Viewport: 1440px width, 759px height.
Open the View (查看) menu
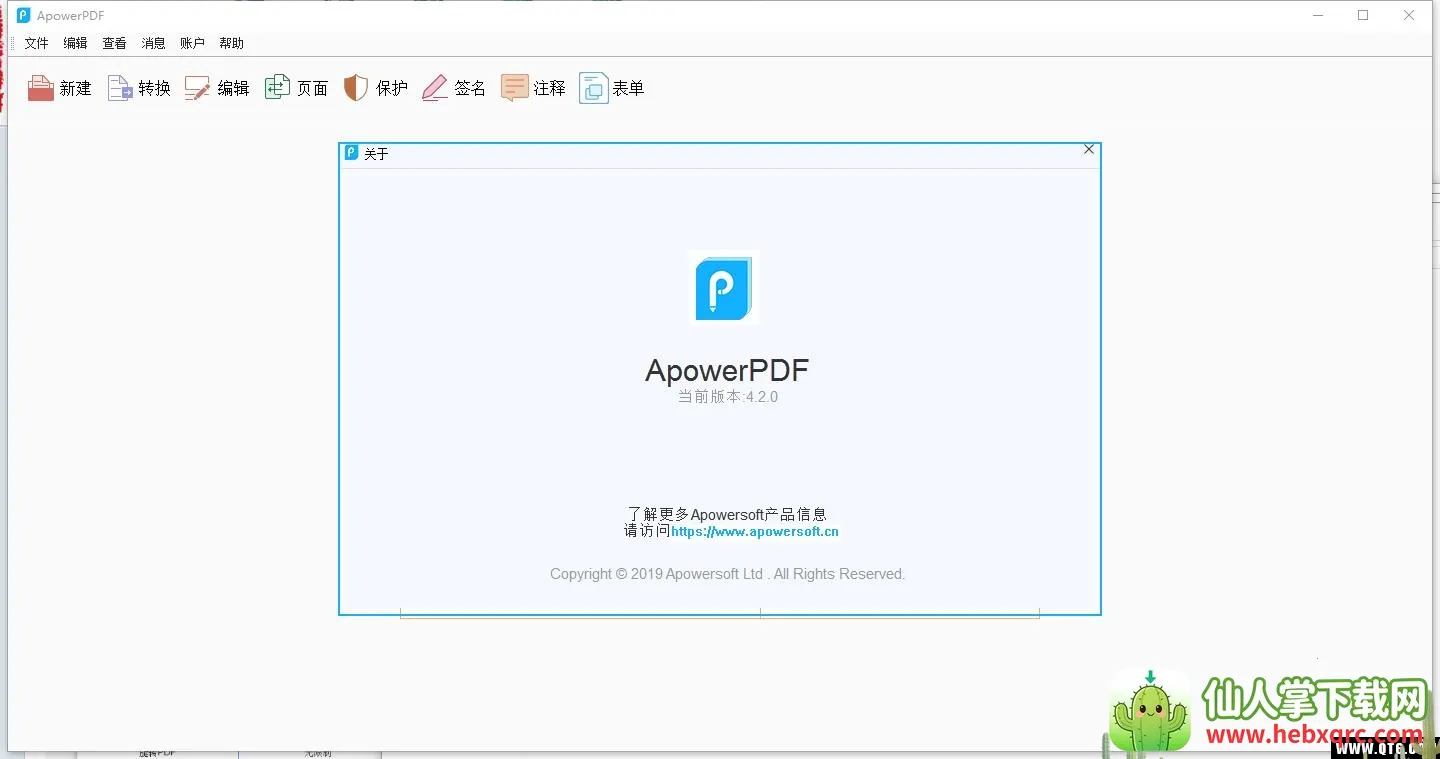114,43
